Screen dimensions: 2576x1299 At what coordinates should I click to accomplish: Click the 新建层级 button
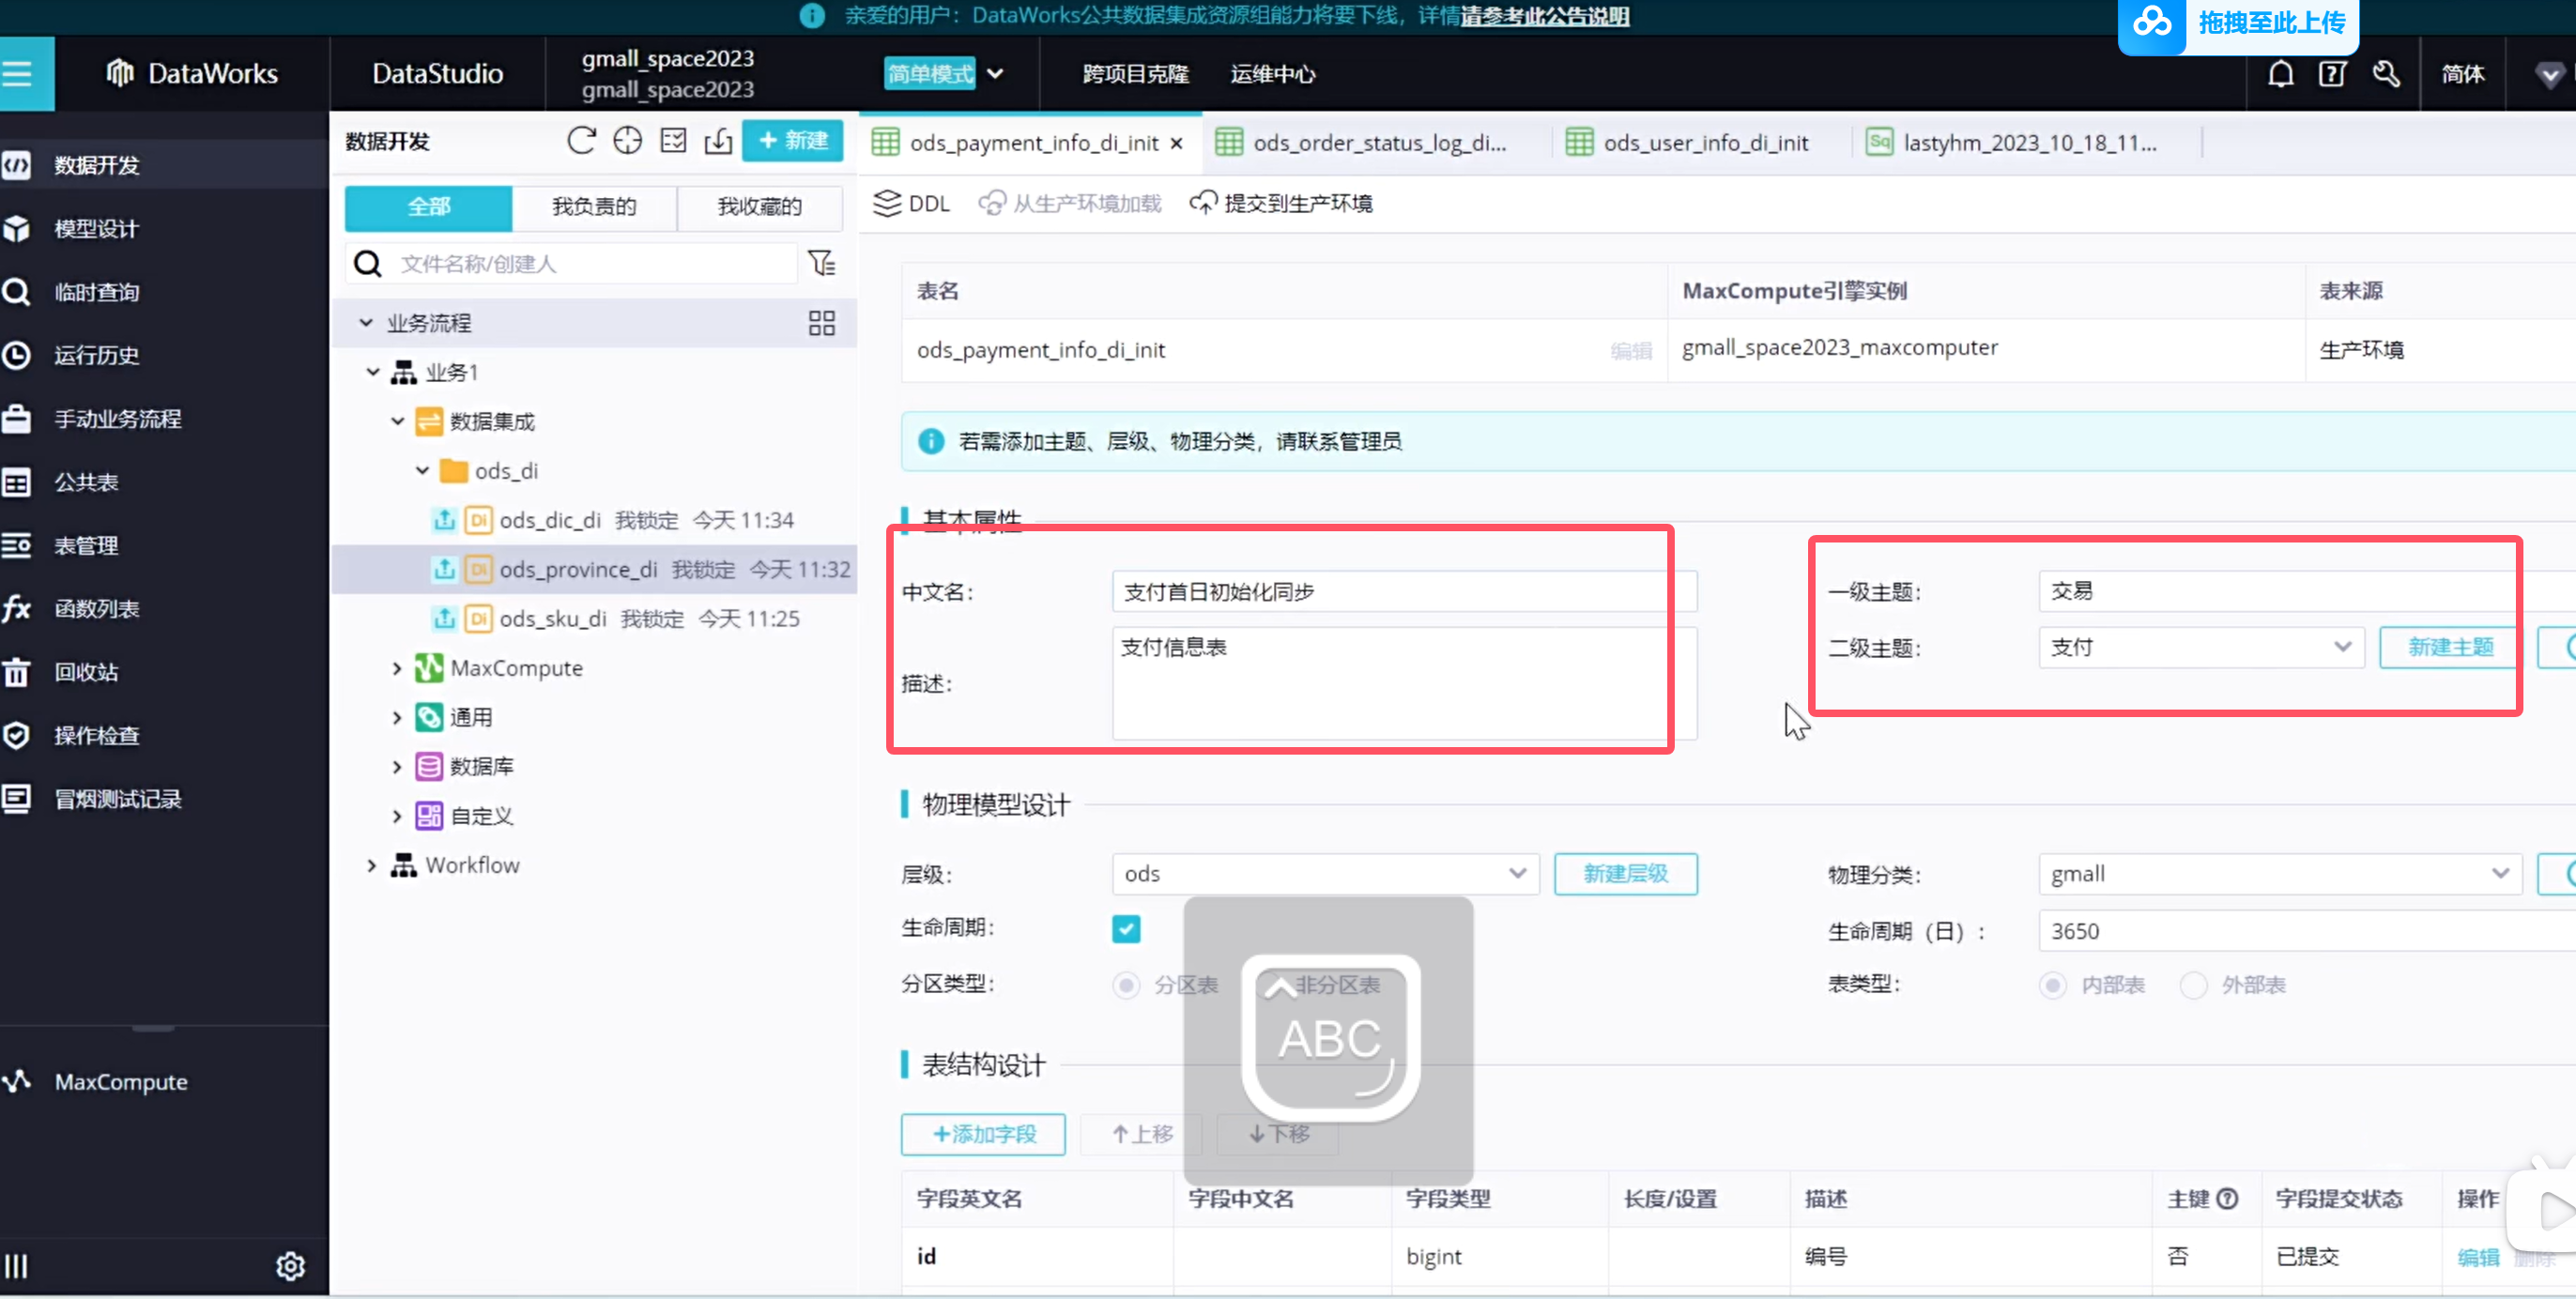coord(1625,874)
